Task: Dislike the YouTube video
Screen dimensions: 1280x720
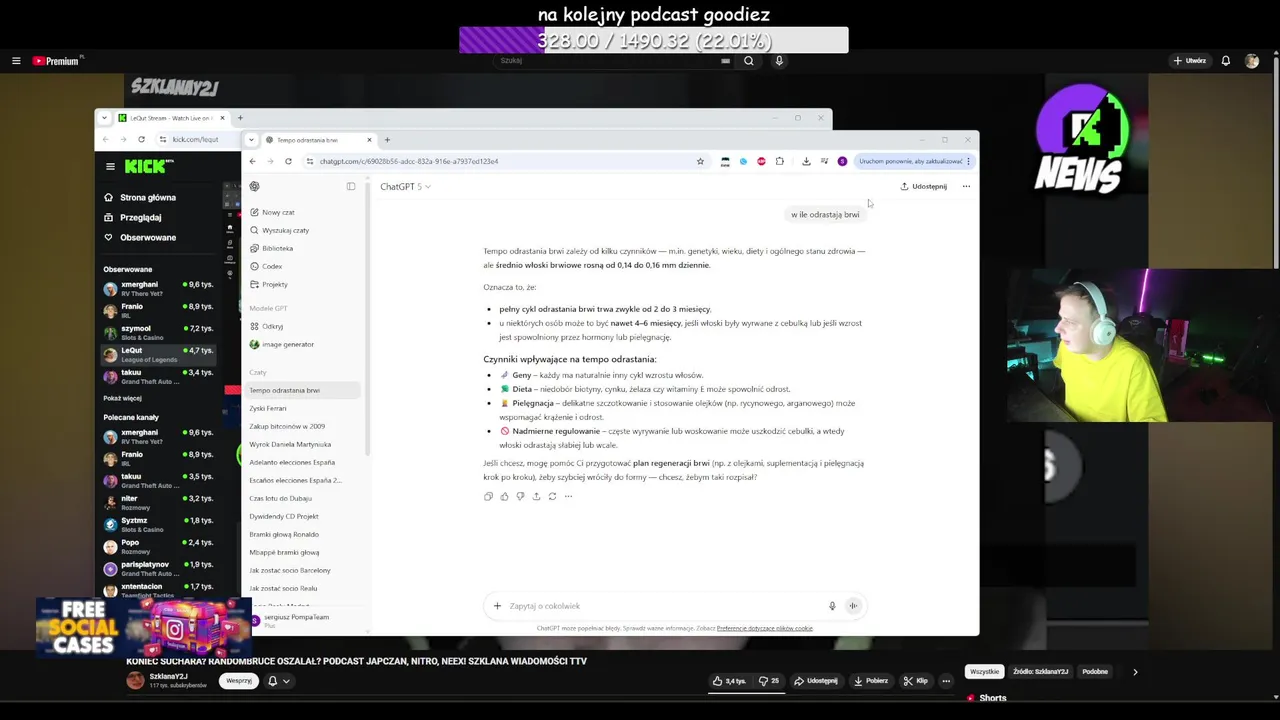Action: 768,681
